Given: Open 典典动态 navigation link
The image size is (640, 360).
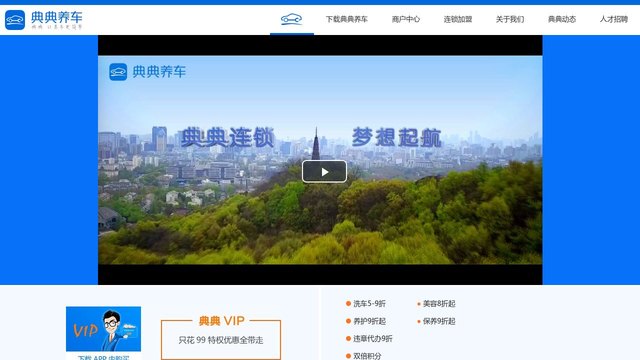Looking at the screenshot, I should coord(562,19).
